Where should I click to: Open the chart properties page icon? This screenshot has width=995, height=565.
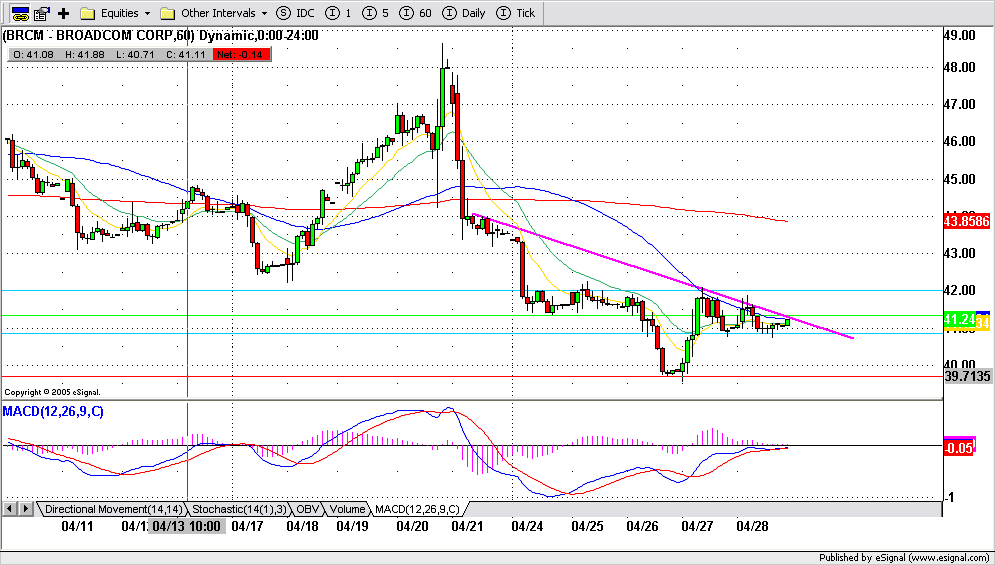coord(43,13)
